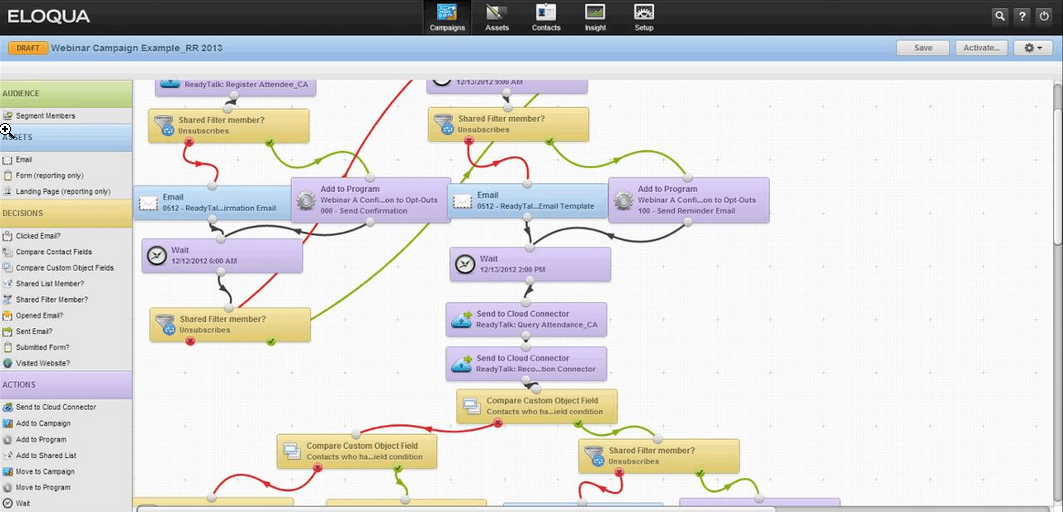Image resolution: width=1063 pixels, height=512 pixels.
Task: Go to the Assets section
Action: click(x=497, y=17)
